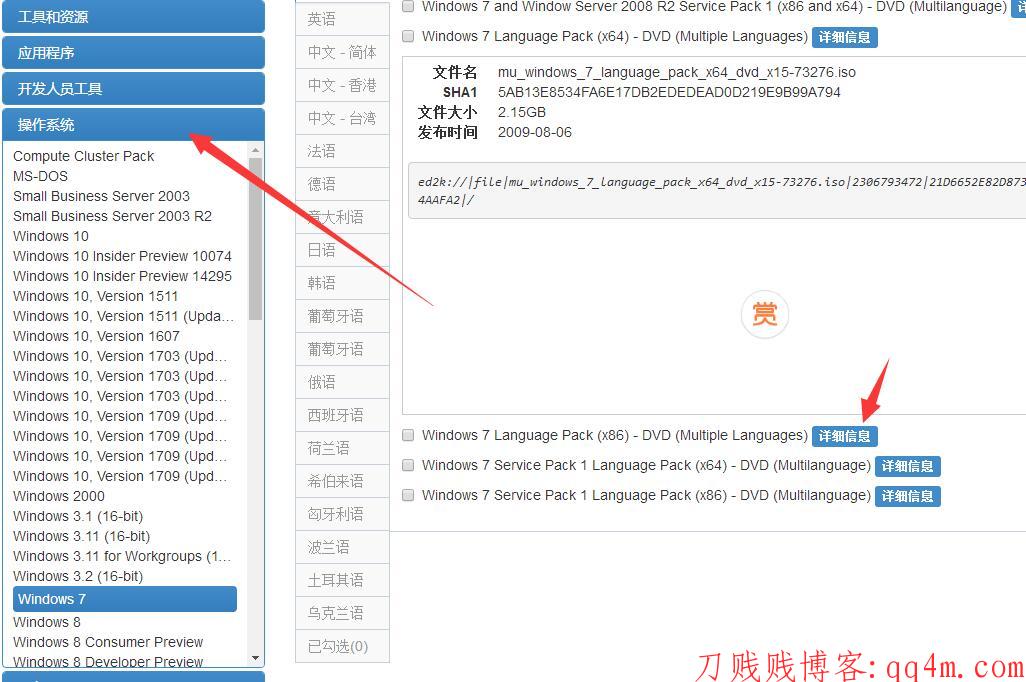Select Windows 3.11 for Workgroups
The height and width of the screenshot is (682, 1026).
122,556
